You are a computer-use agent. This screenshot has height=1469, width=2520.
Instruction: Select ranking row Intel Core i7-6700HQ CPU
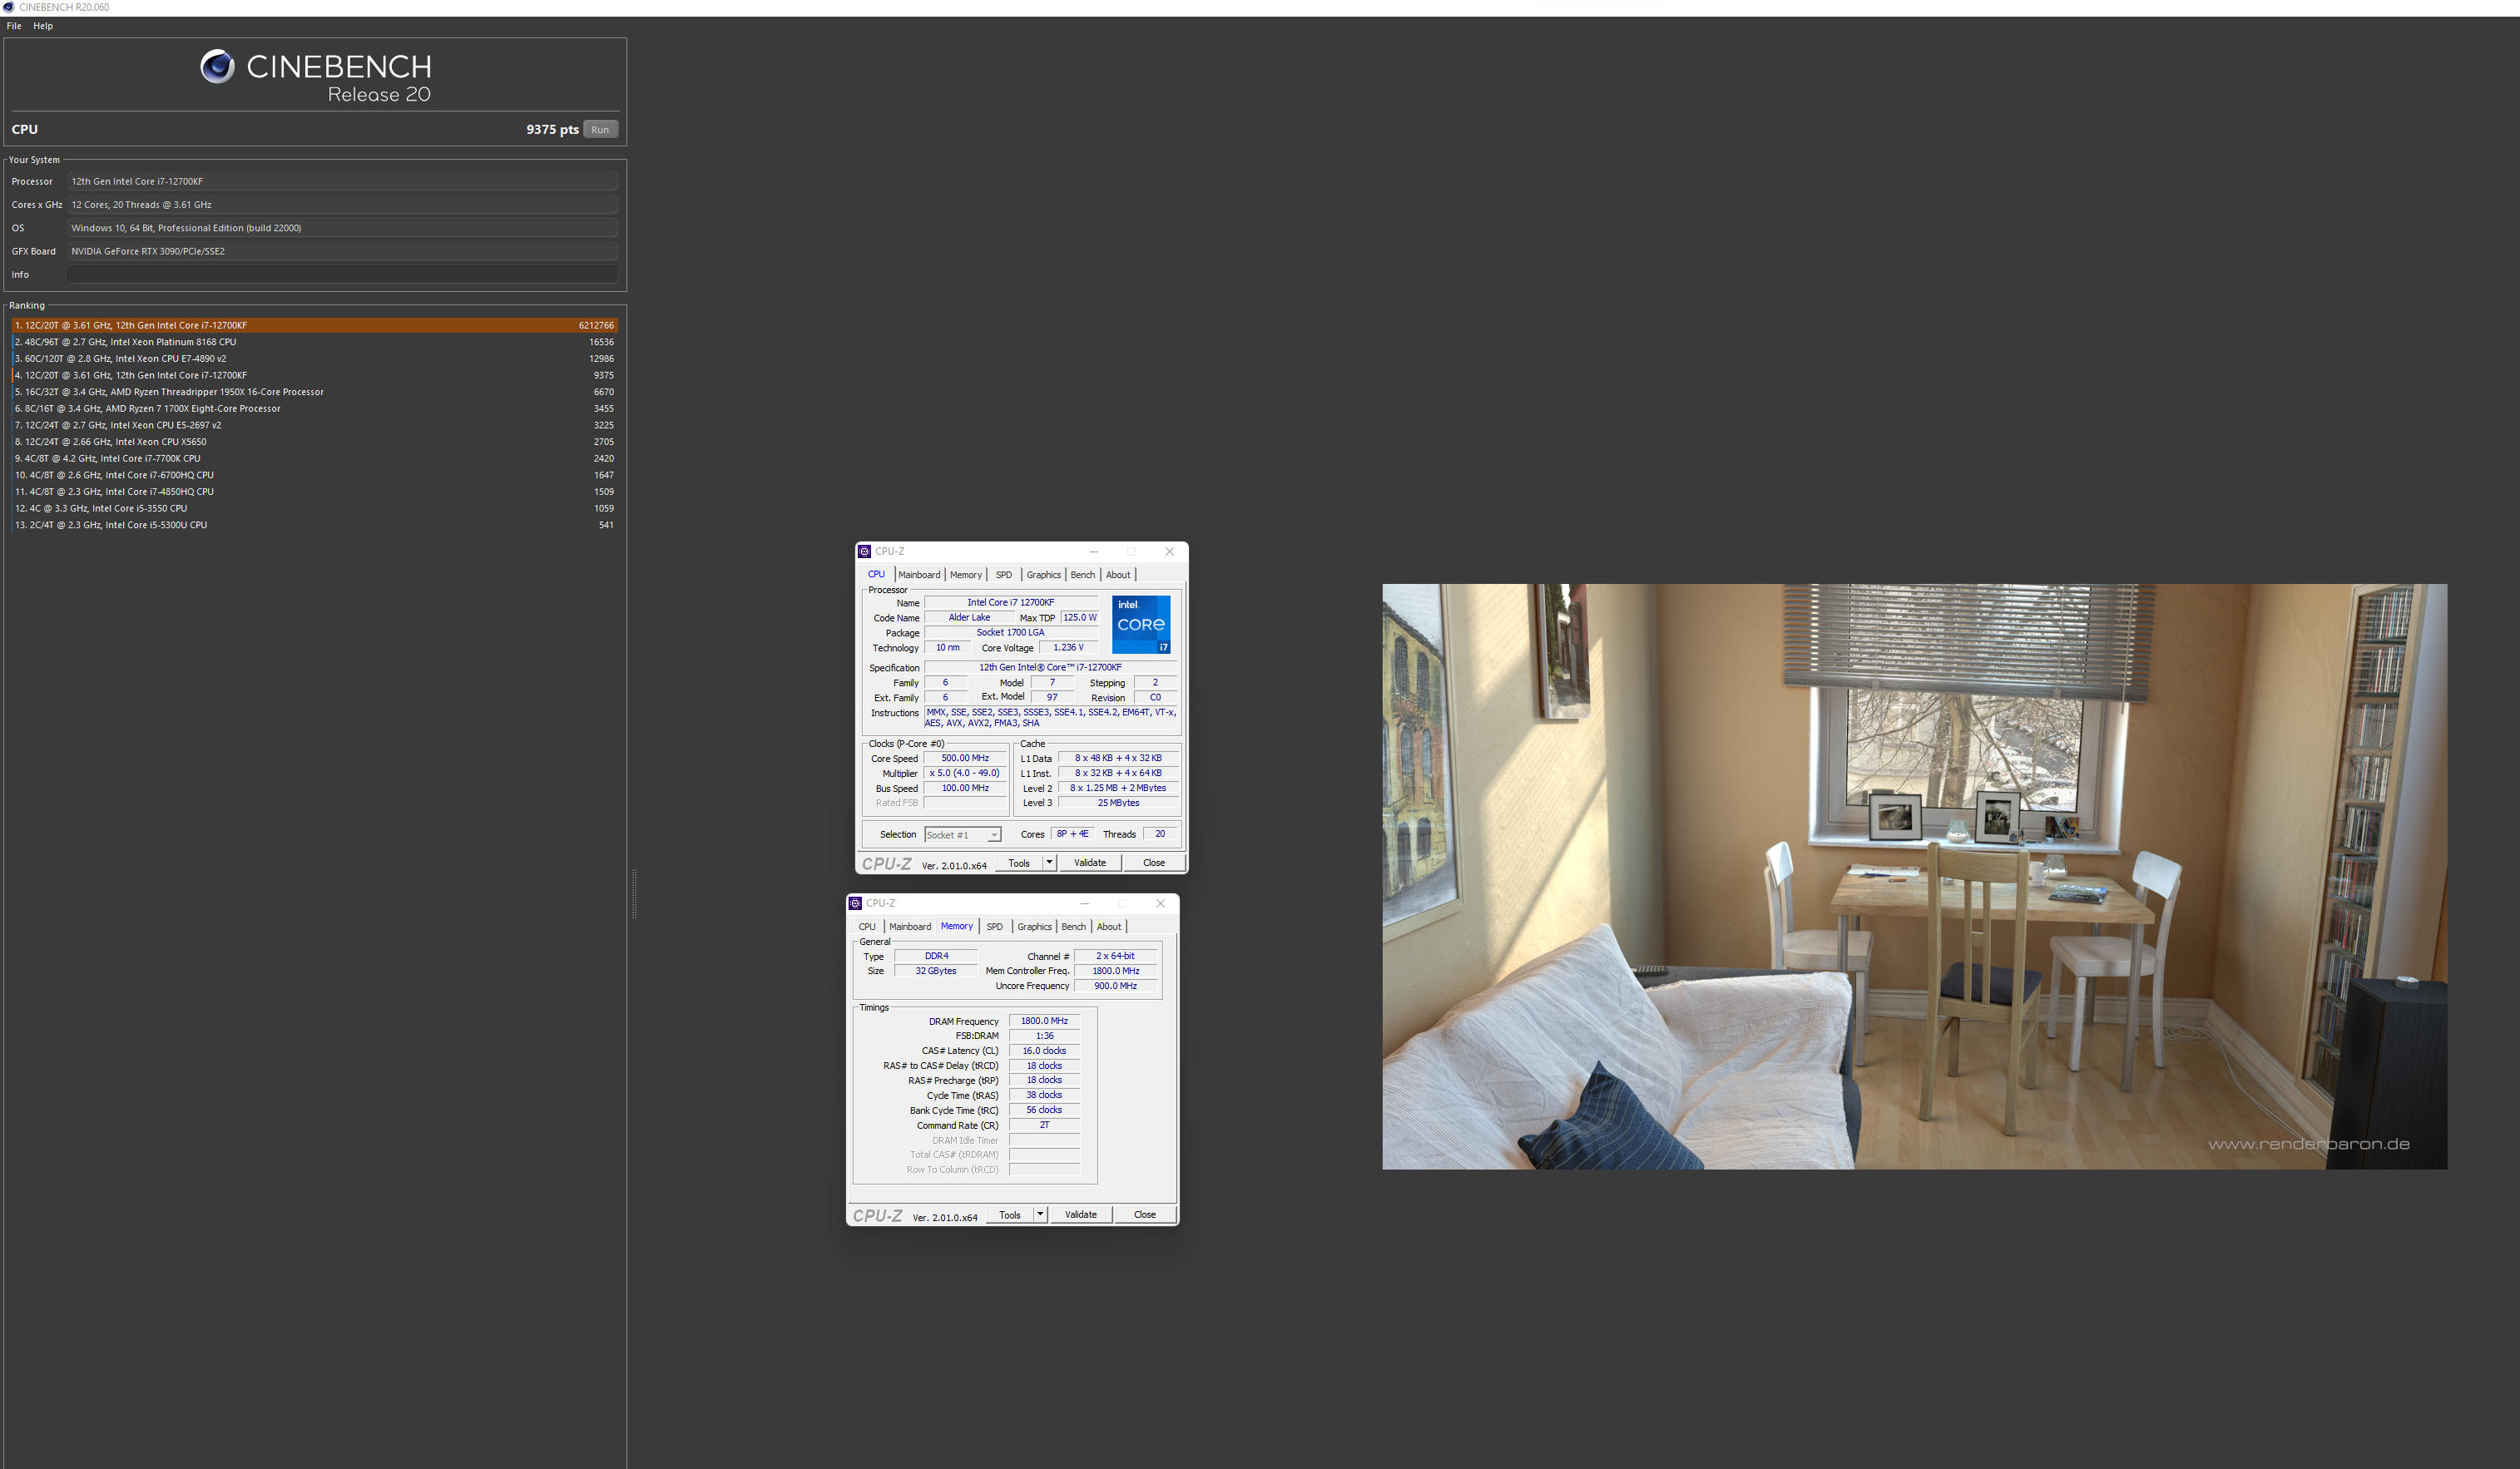pos(315,475)
